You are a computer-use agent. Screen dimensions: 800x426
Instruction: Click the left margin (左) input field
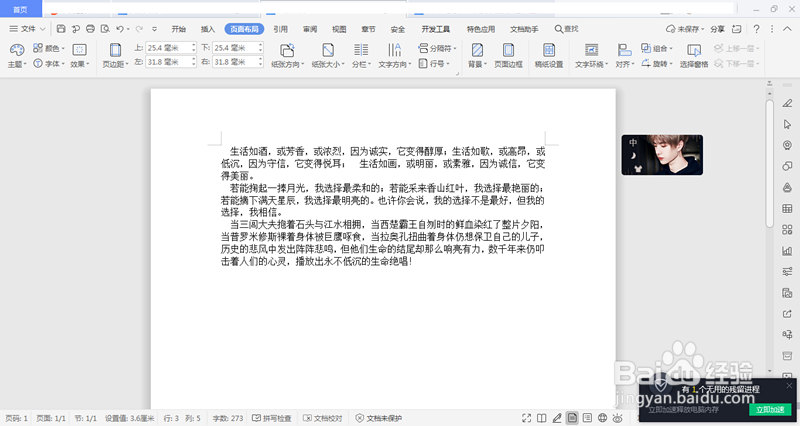[171, 62]
